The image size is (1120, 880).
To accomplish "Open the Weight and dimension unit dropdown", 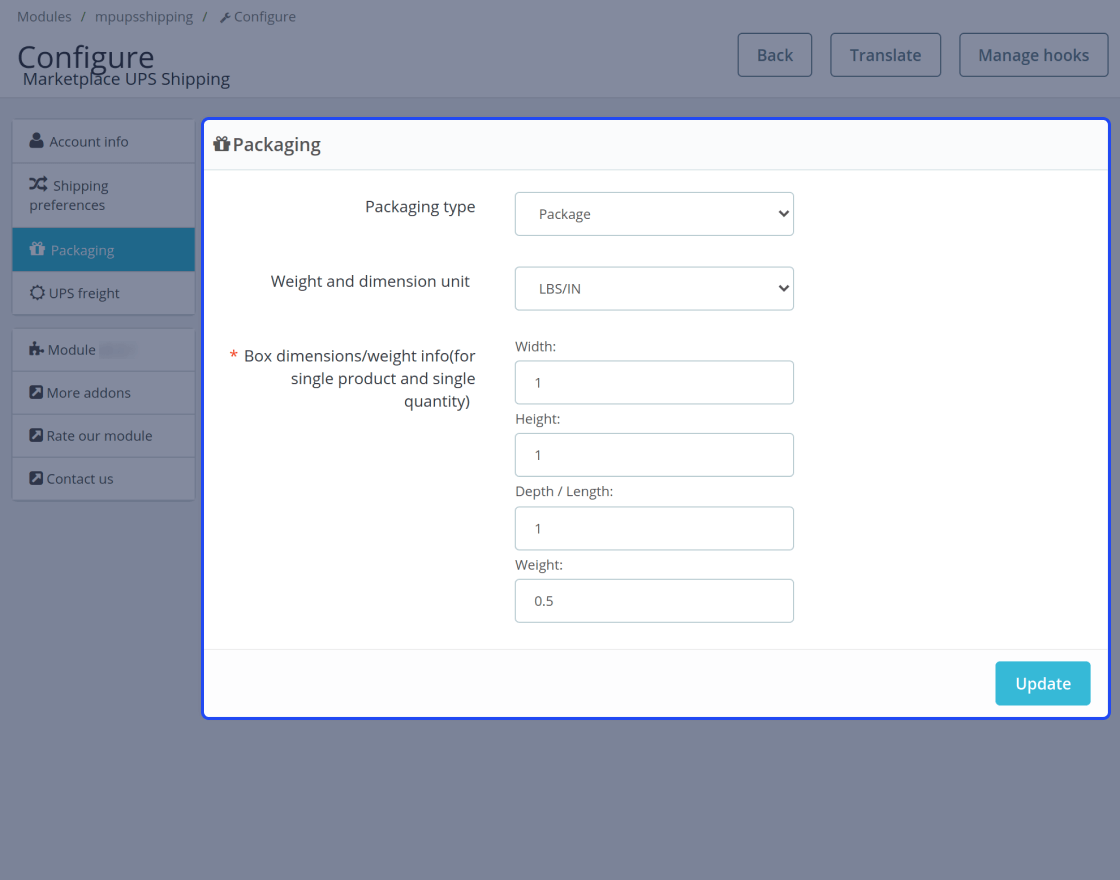I will pos(654,289).
